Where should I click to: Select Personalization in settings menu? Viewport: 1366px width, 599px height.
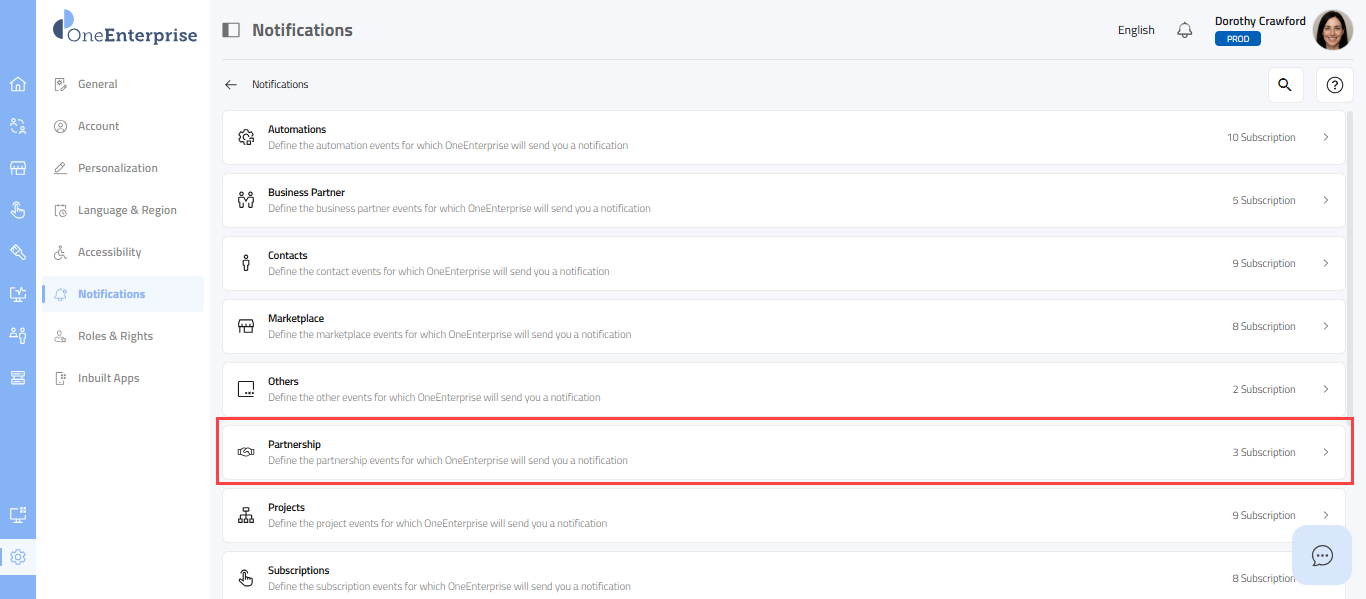coord(117,168)
